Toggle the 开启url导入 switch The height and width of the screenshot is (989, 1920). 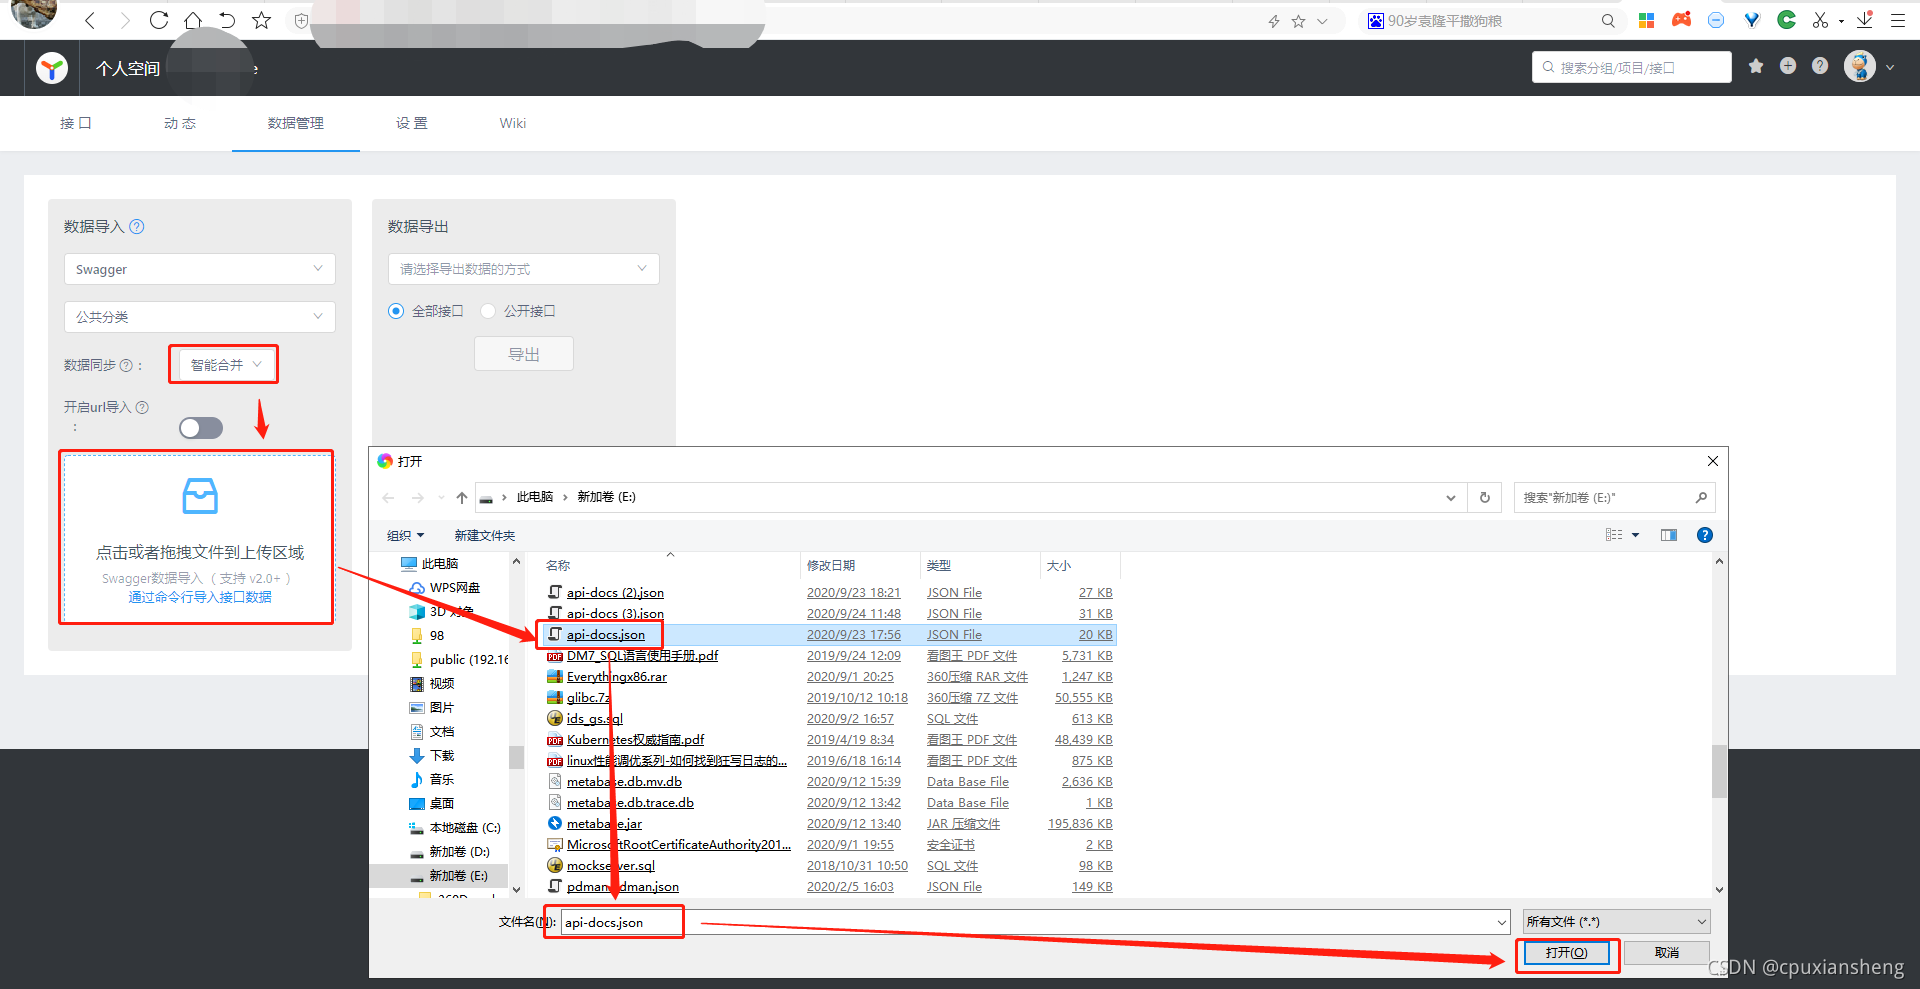[201, 428]
